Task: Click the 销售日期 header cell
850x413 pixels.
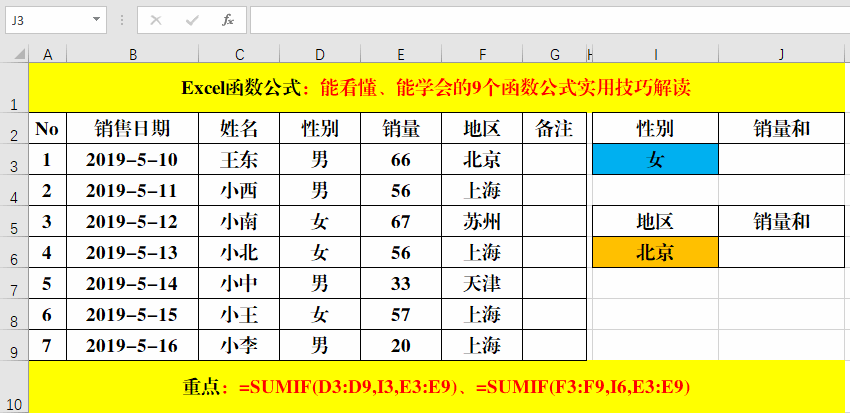Action: point(133,128)
